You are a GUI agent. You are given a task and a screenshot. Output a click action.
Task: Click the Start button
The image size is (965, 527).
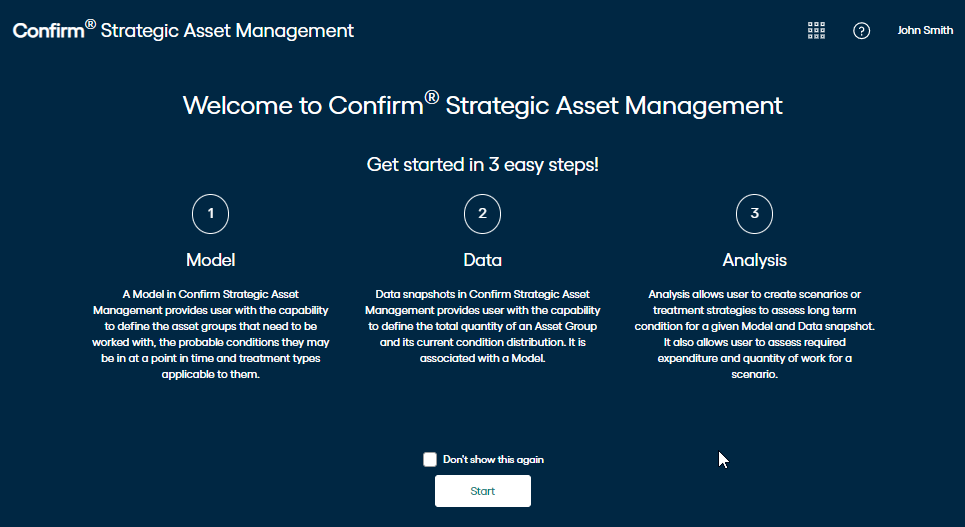coord(482,491)
